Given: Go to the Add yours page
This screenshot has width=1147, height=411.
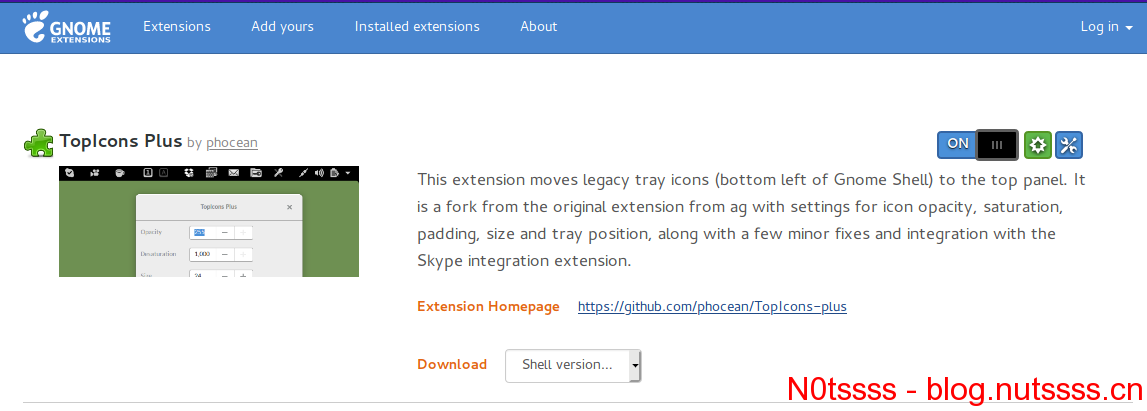Looking at the screenshot, I should point(282,26).
